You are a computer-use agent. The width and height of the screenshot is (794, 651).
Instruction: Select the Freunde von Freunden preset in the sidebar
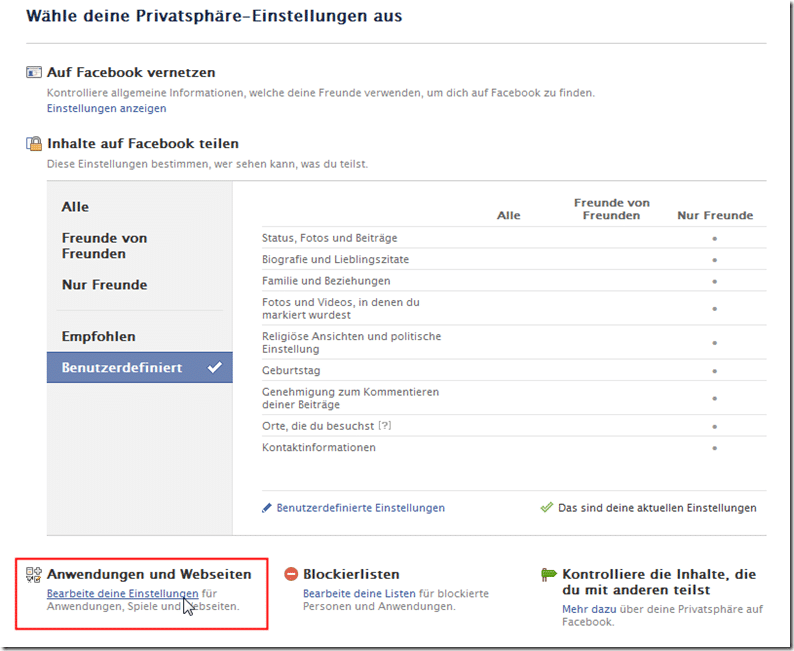[x=104, y=246]
